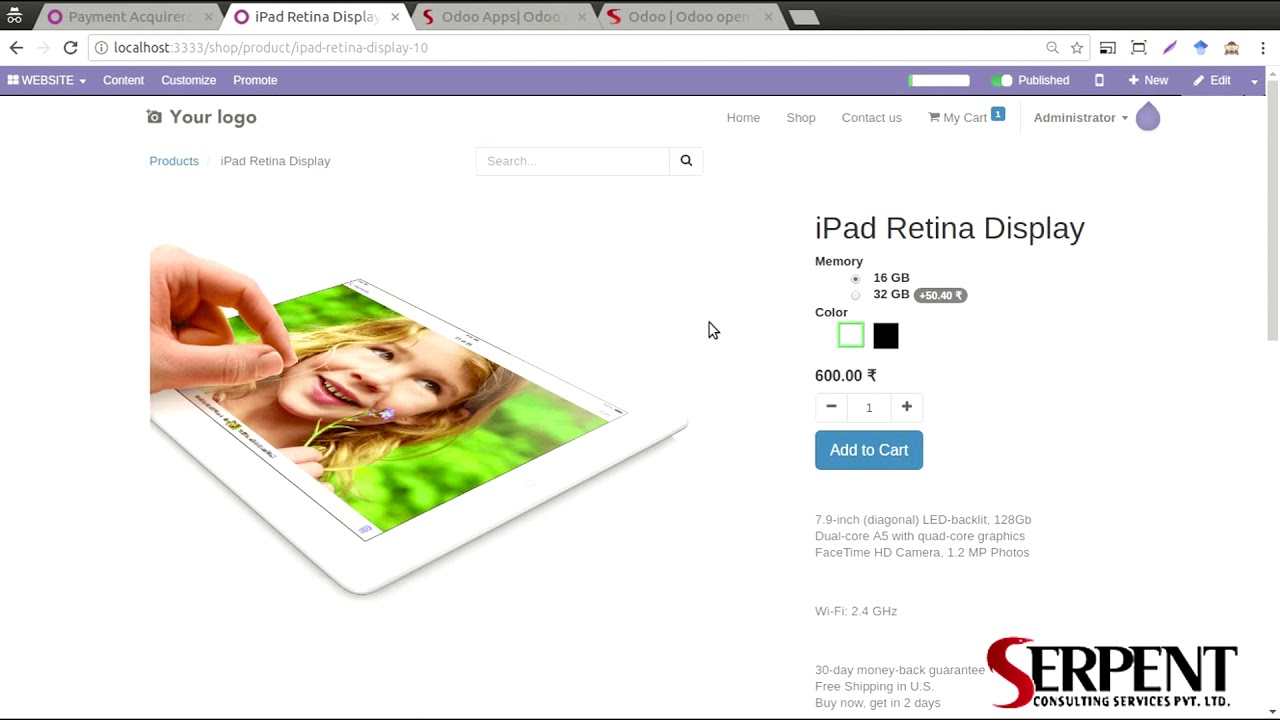This screenshot has width=1280, height=720.
Task: Click the white progress bar in toolbar
Action: coord(939,80)
